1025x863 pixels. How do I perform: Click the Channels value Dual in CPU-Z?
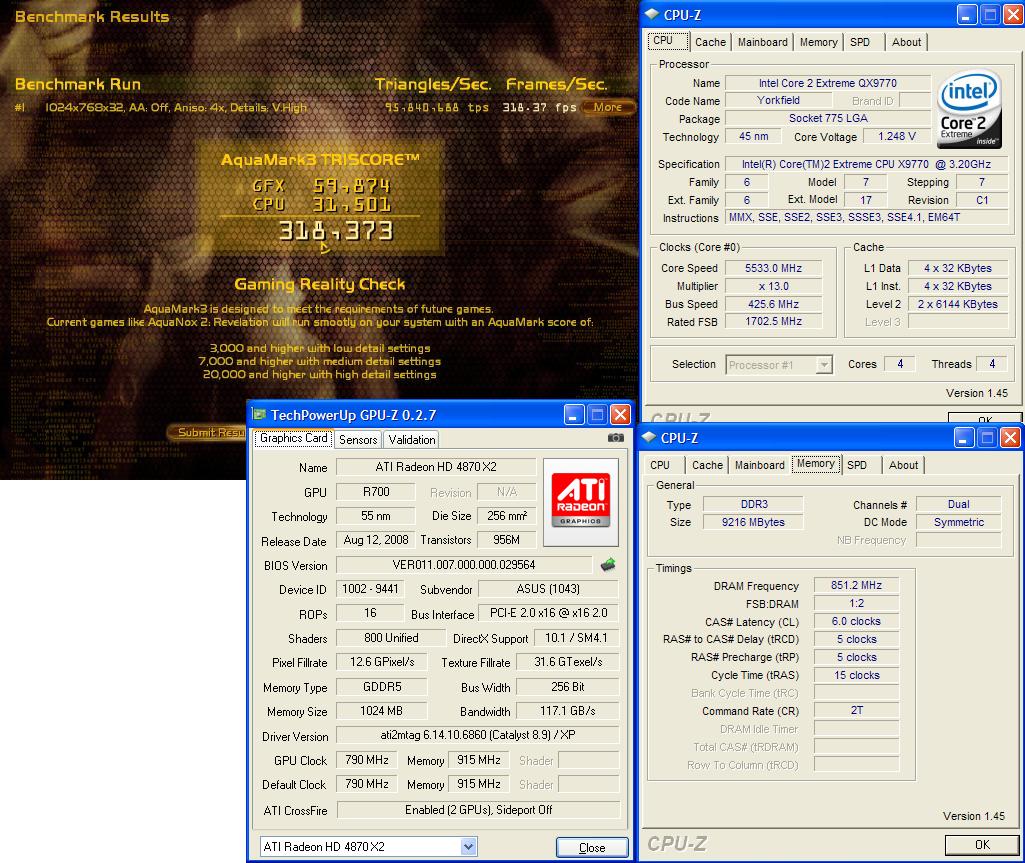pyautogui.click(x=958, y=504)
